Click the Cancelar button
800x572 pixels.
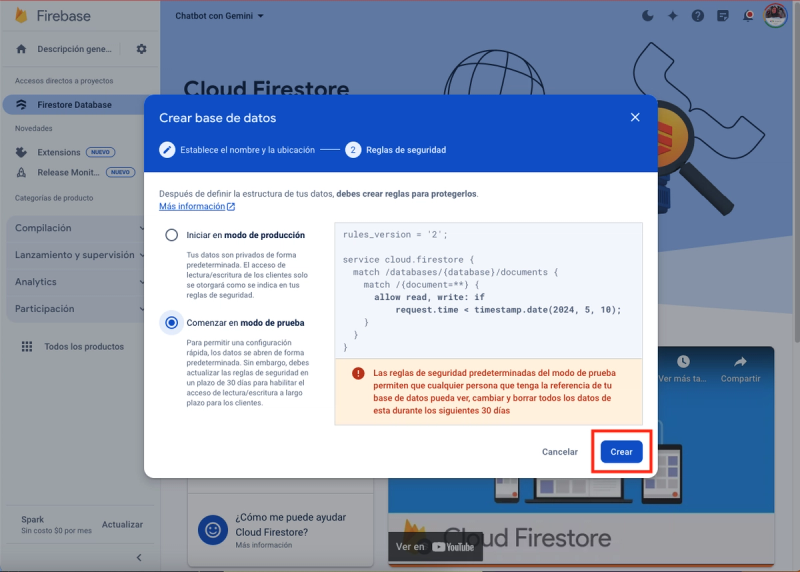coord(560,452)
